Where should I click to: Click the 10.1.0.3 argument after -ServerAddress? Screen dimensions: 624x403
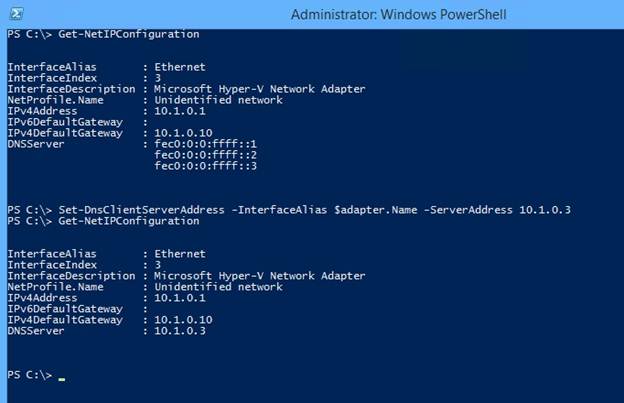click(545, 210)
